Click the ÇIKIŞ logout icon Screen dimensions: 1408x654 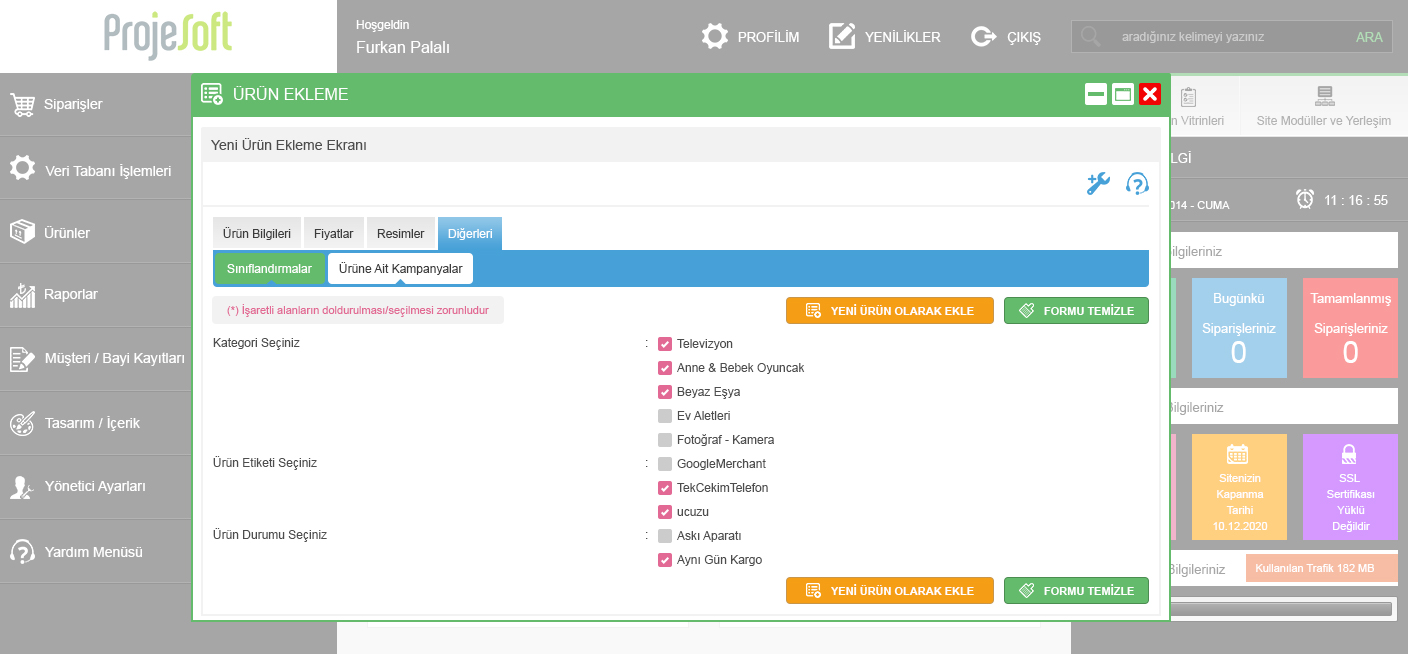[983, 37]
